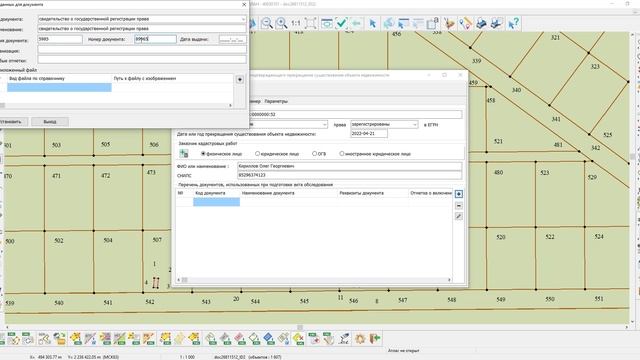Select 'ОГВ' radio button
The image size is (640, 360).
click(x=314, y=154)
